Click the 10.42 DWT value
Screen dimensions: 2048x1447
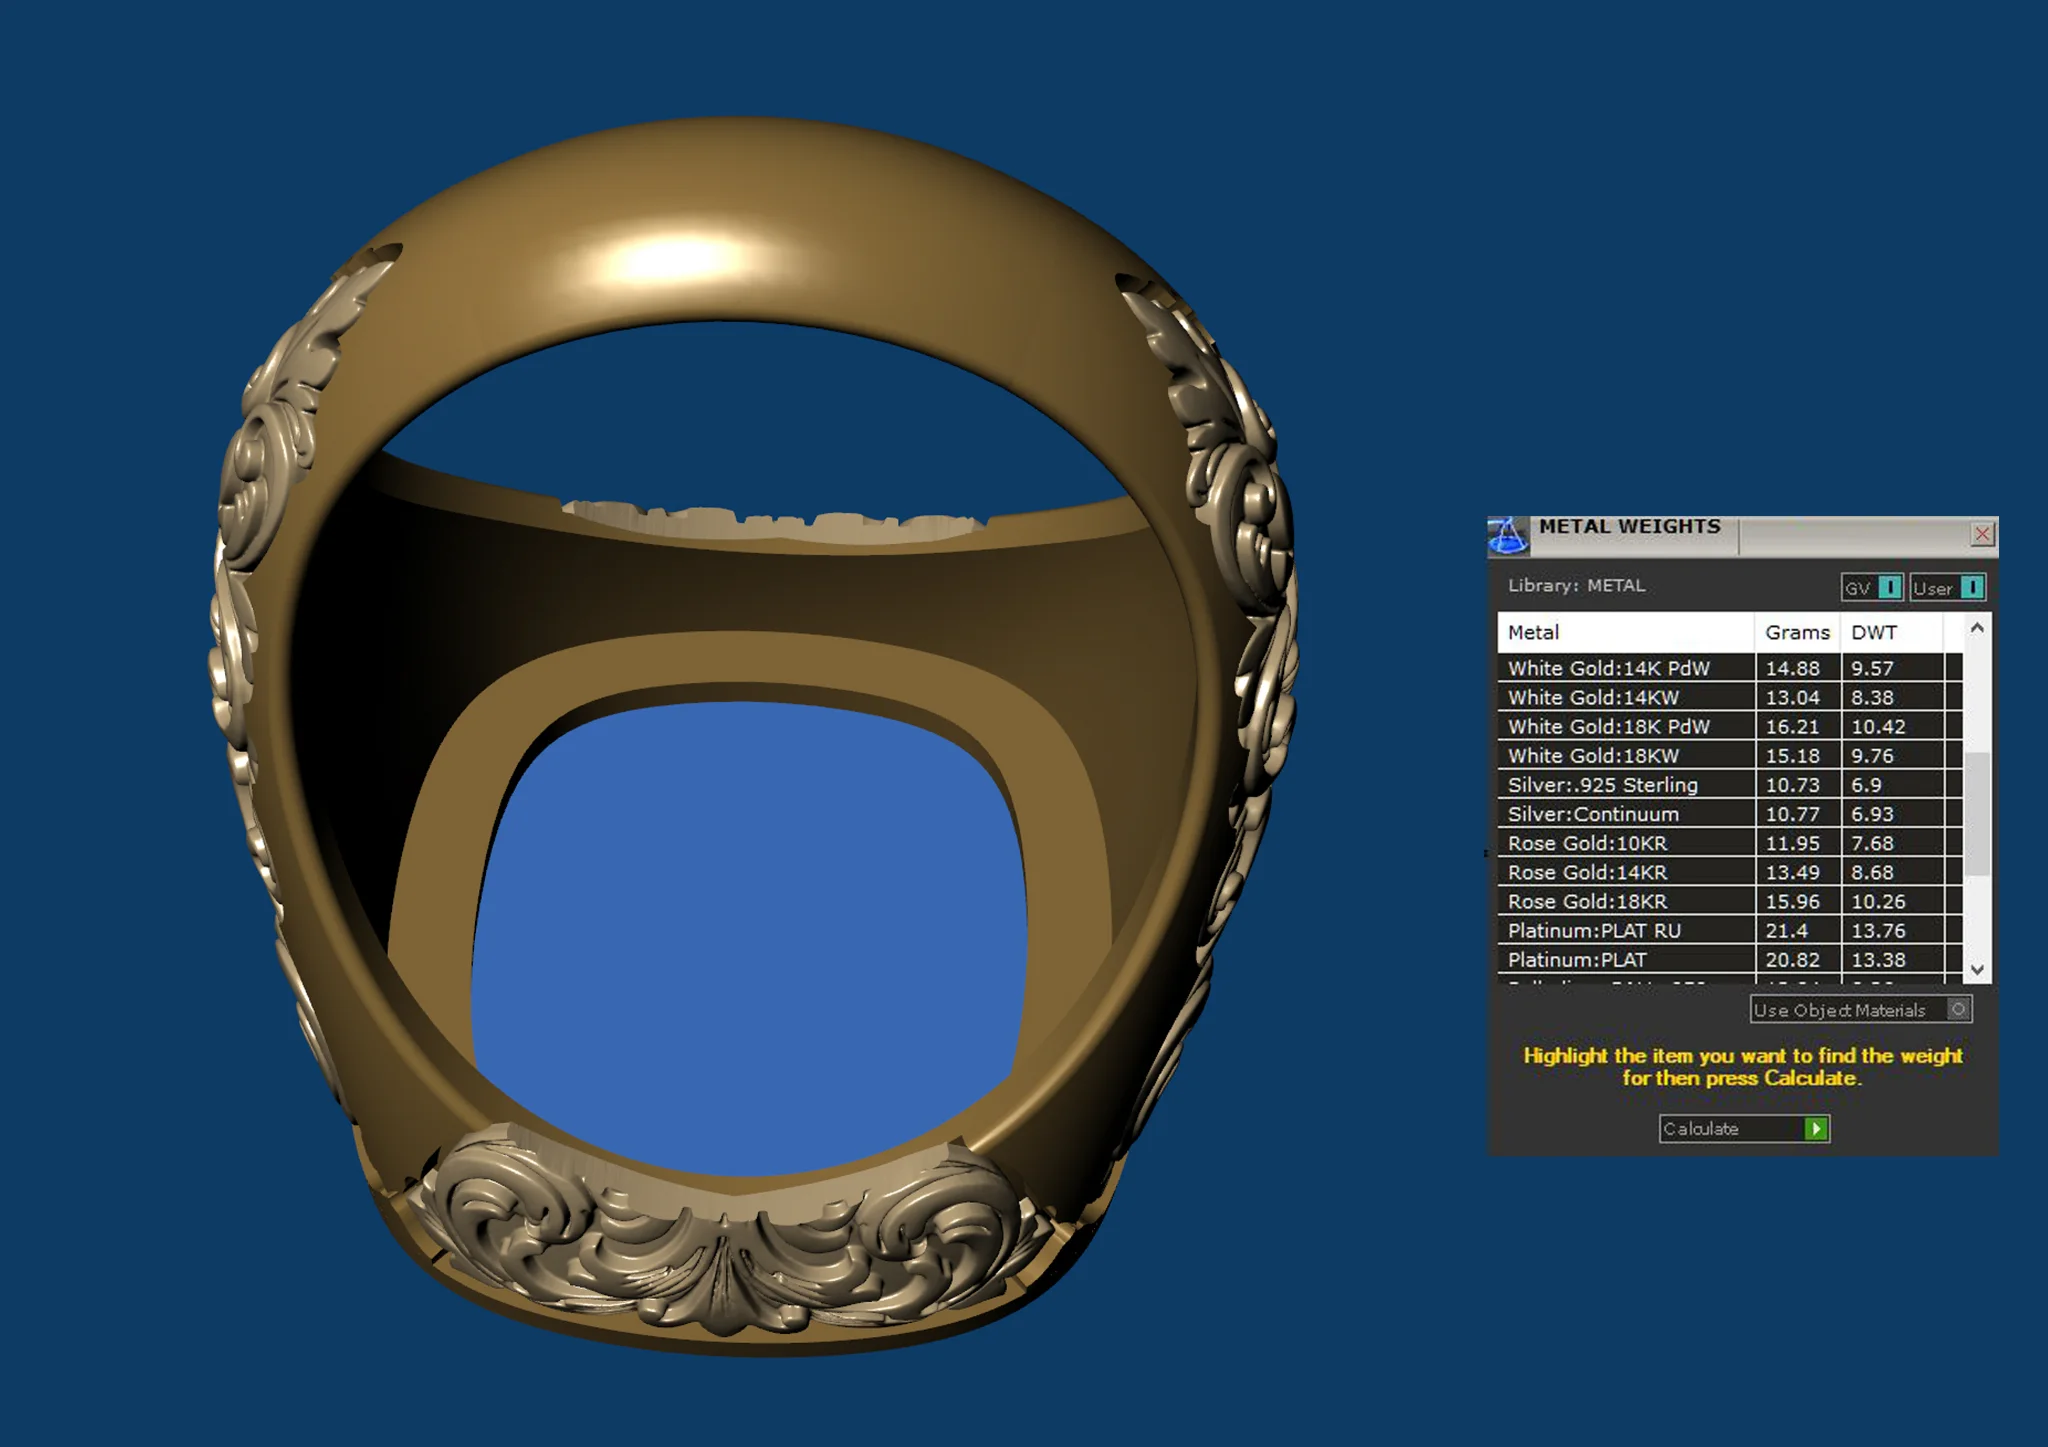coord(1878,726)
